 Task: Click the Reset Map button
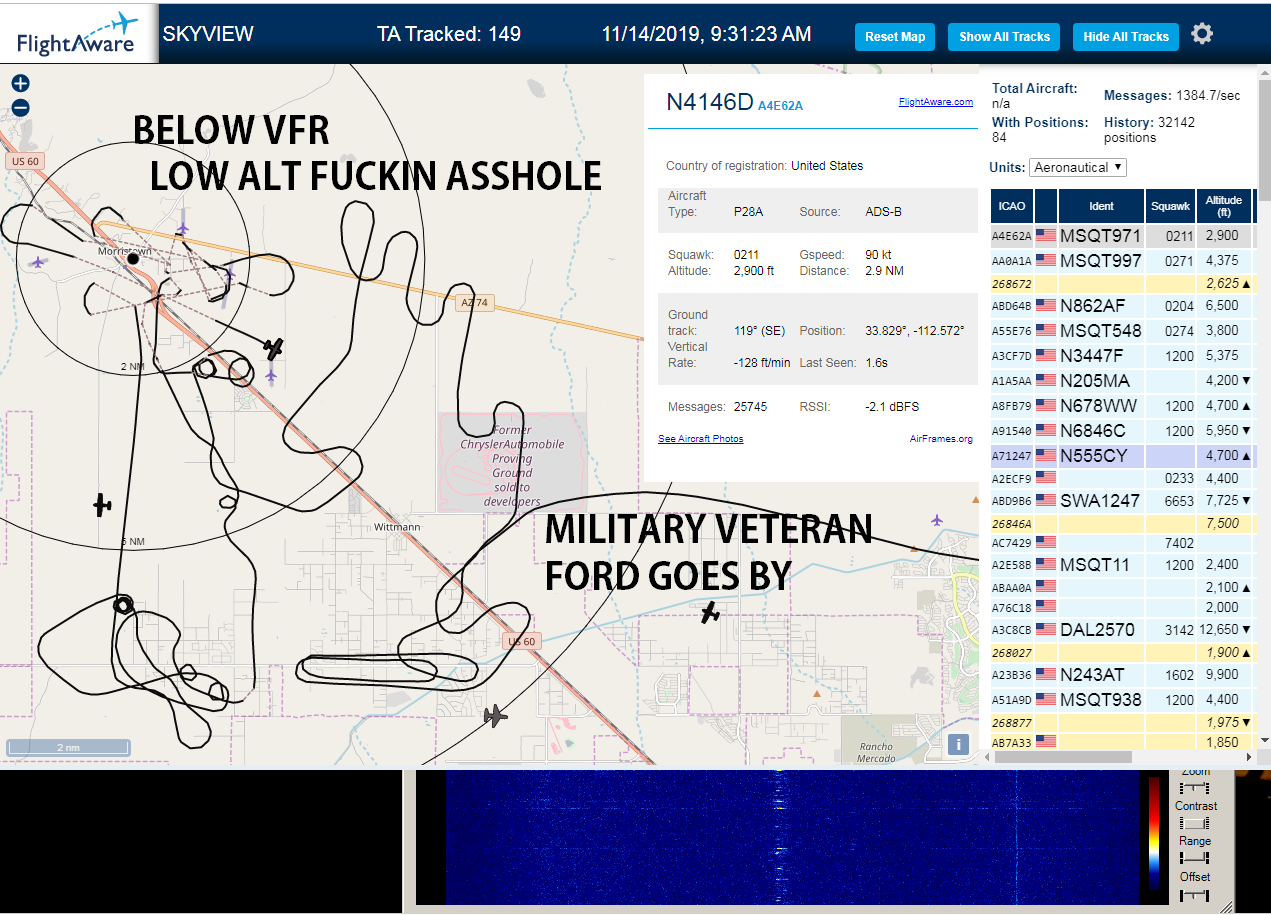pos(895,37)
